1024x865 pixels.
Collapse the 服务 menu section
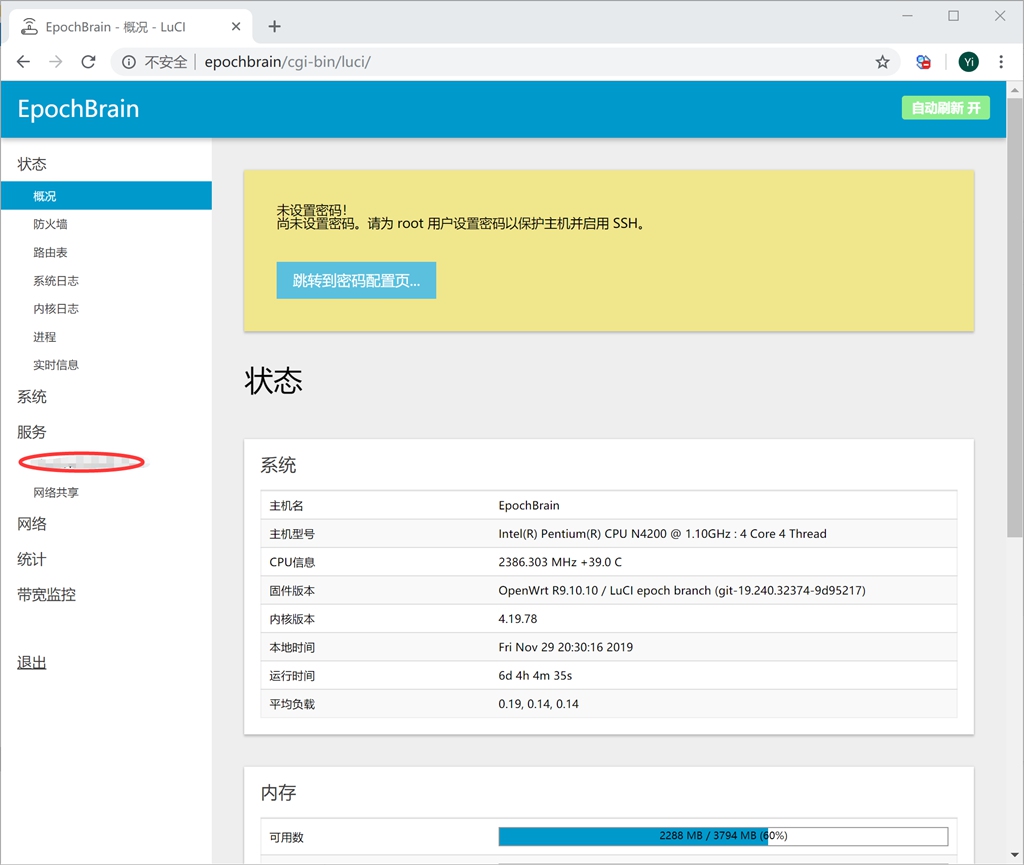[x=32, y=432]
